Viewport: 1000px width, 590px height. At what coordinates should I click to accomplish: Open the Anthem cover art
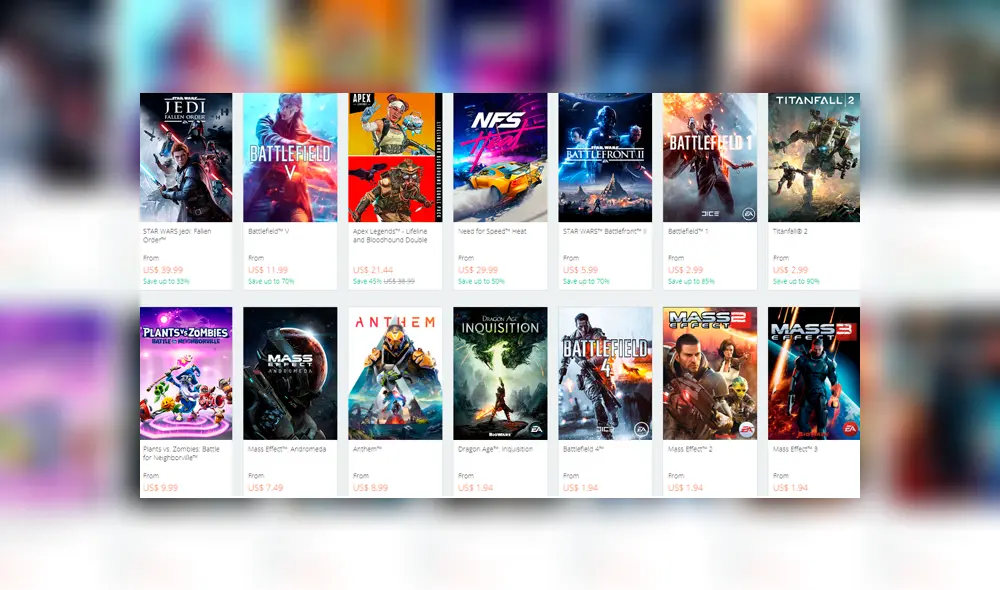click(x=395, y=373)
